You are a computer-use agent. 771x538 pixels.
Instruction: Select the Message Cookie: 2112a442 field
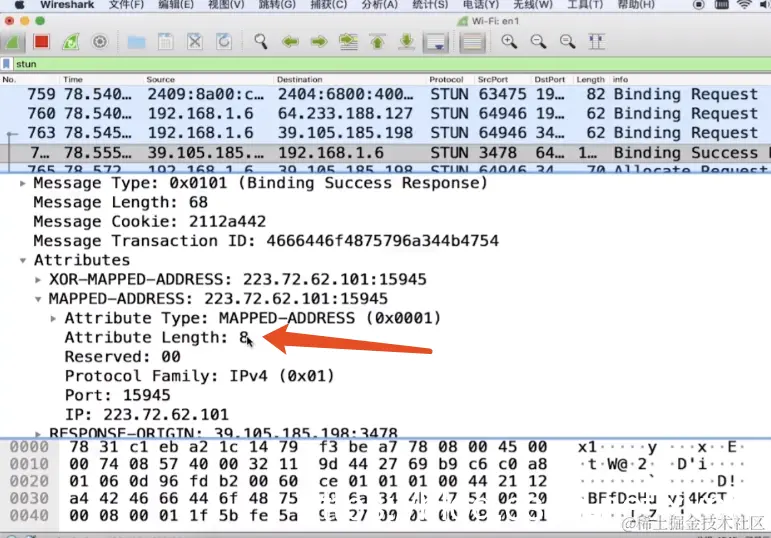point(149,221)
